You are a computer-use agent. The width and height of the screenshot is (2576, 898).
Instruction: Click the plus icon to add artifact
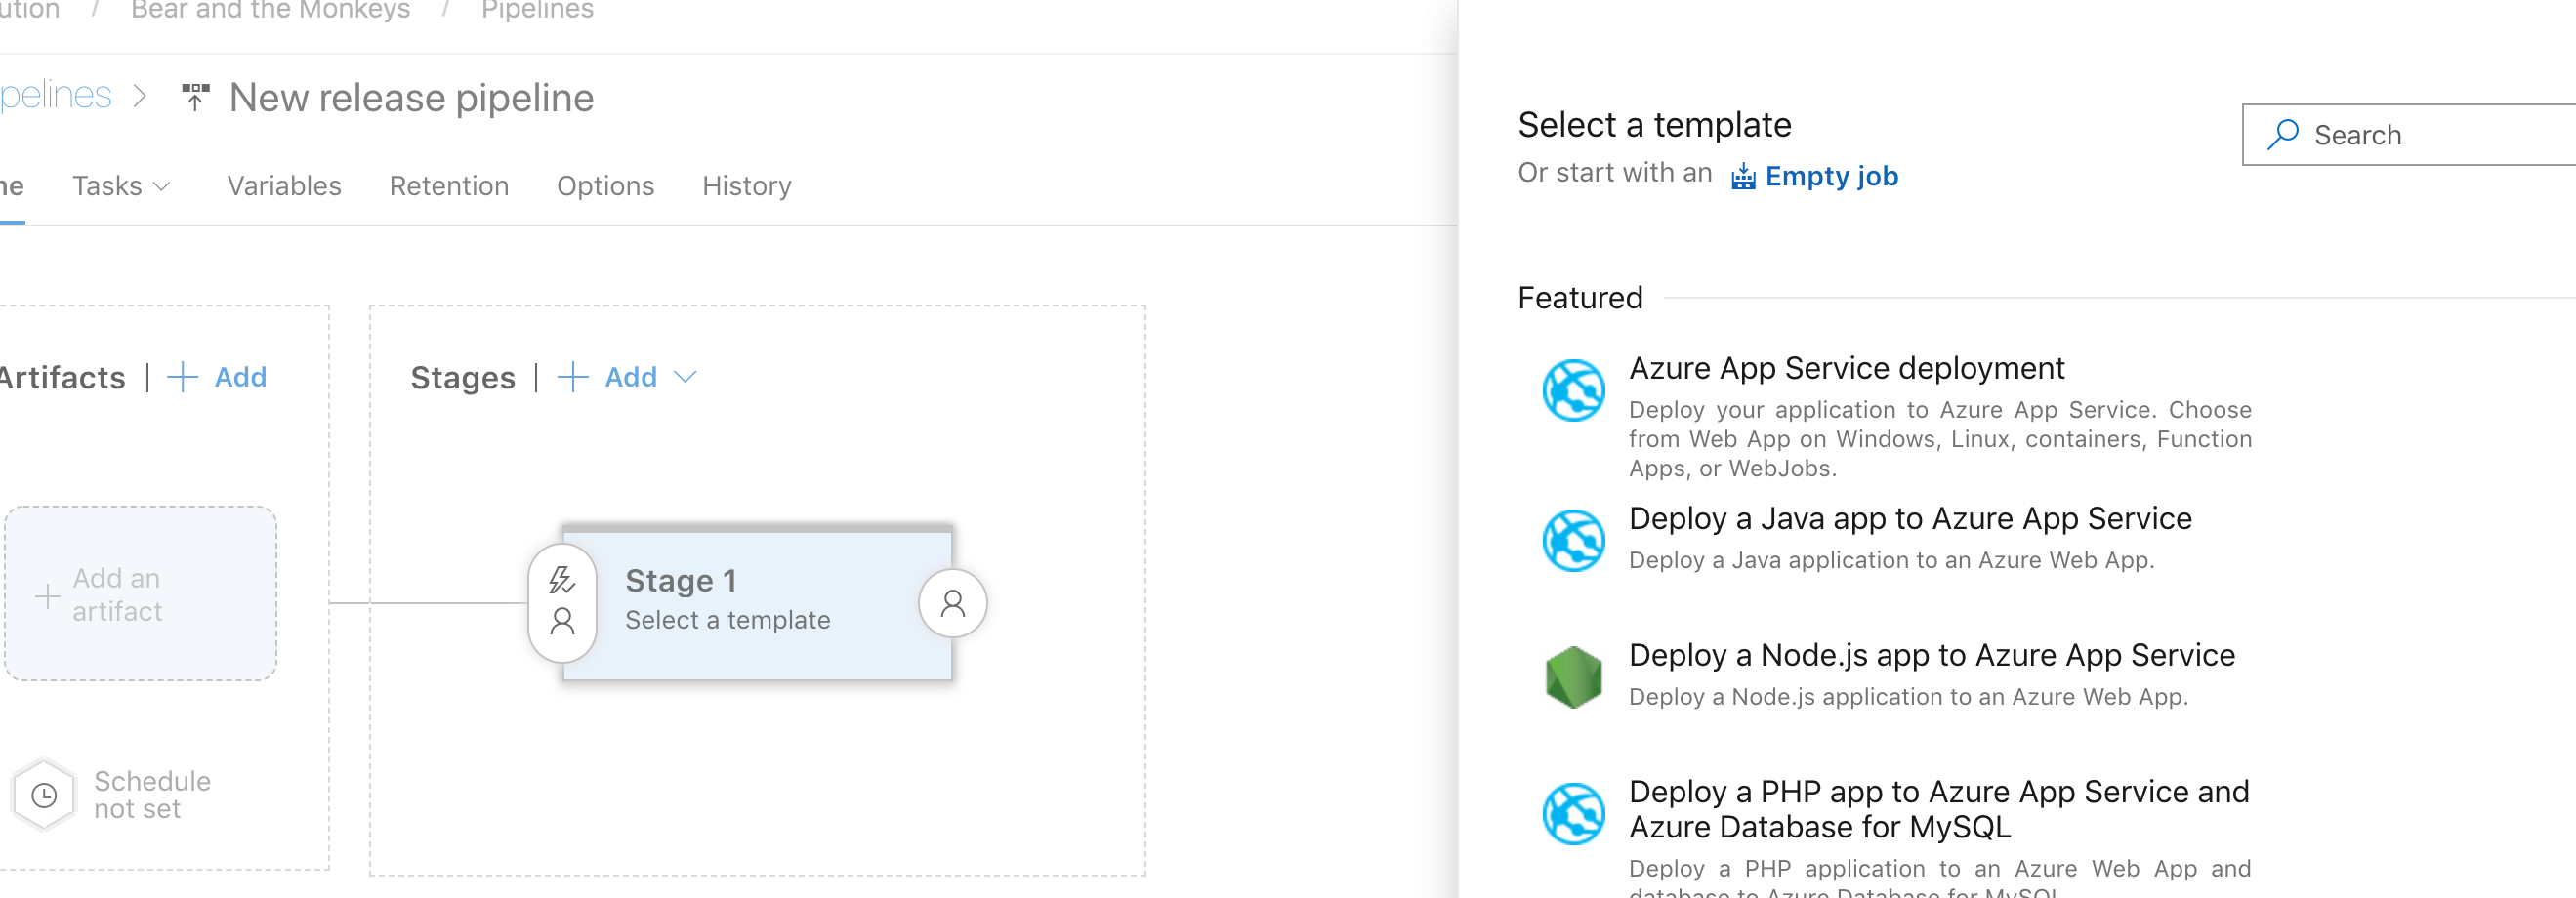click(x=47, y=596)
